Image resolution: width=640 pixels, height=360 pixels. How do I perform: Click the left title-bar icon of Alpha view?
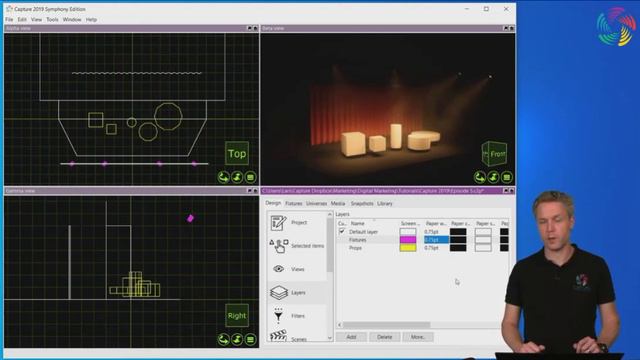tap(250, 28)
